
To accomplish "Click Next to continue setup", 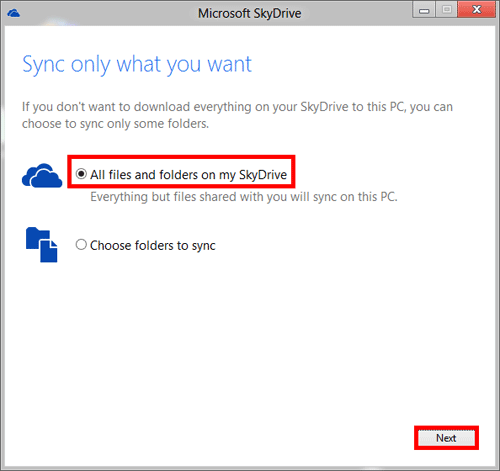I will pyautogui.click(x=446, y=438).
